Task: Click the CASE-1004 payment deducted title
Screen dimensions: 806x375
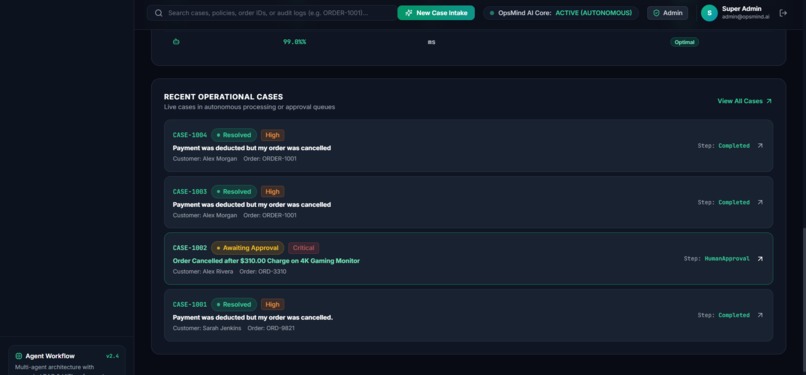Action: pos(252,148)
